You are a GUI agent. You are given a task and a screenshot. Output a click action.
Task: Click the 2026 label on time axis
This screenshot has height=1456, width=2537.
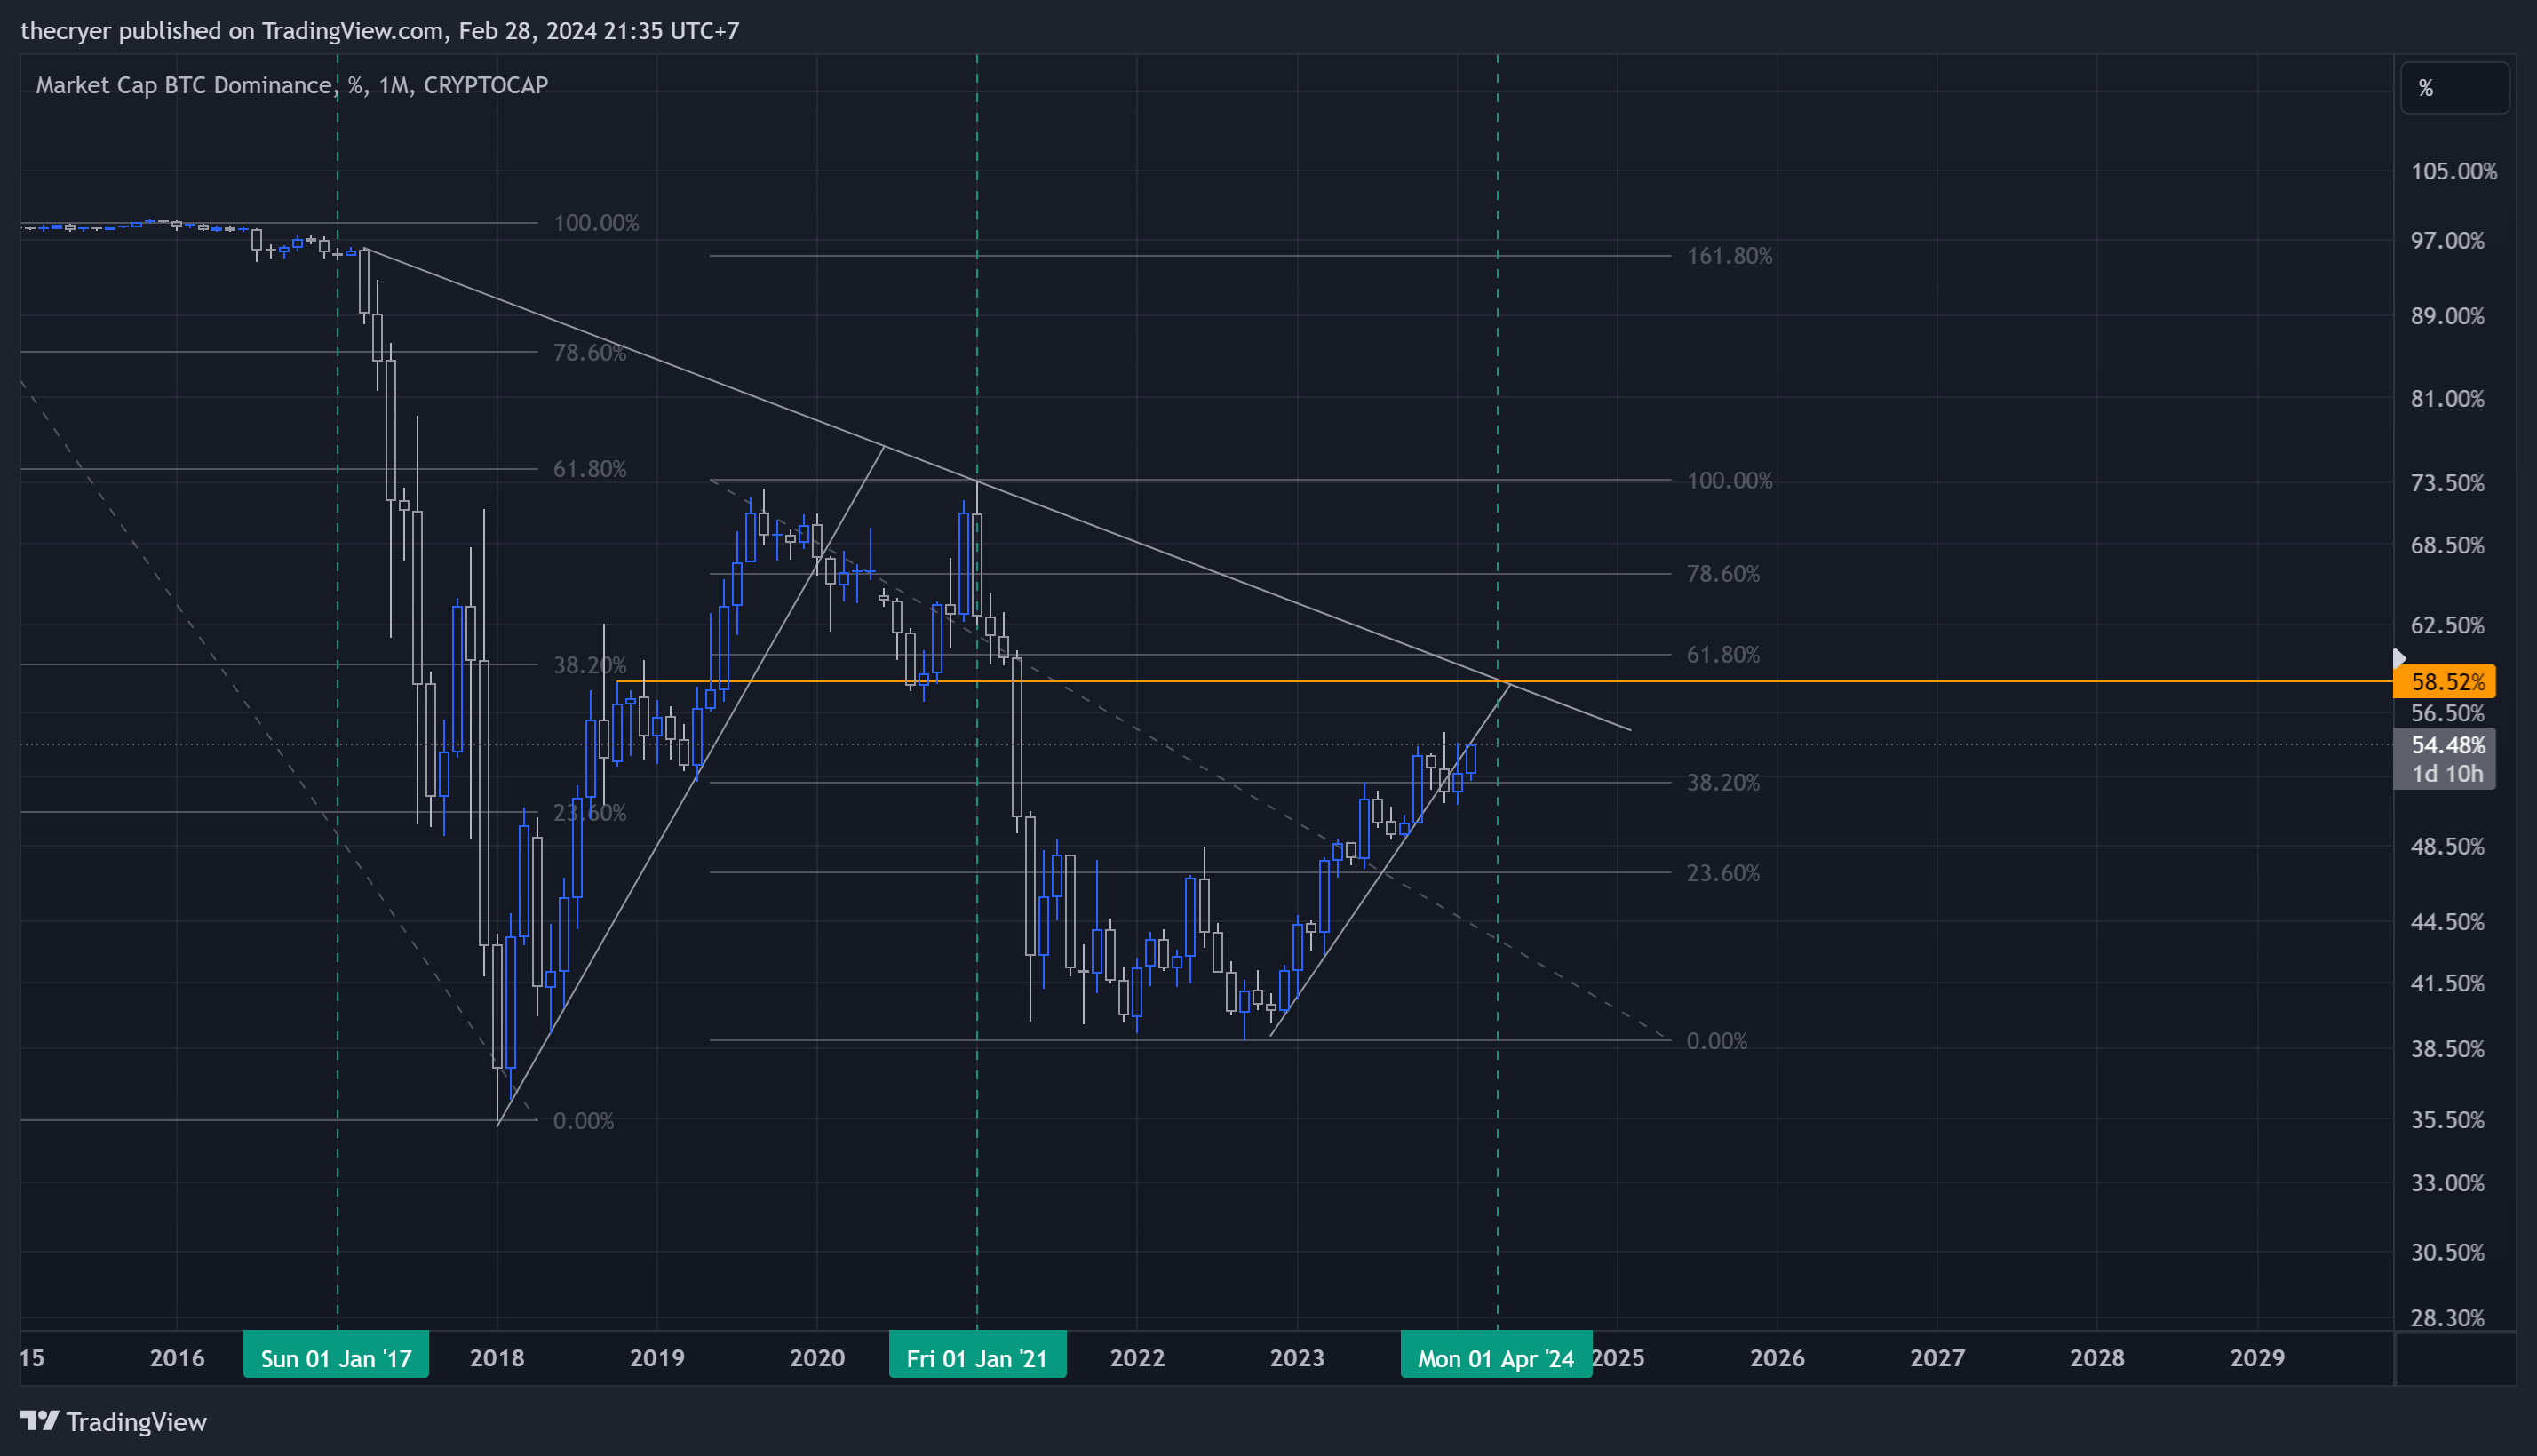click(1777, 1358)
